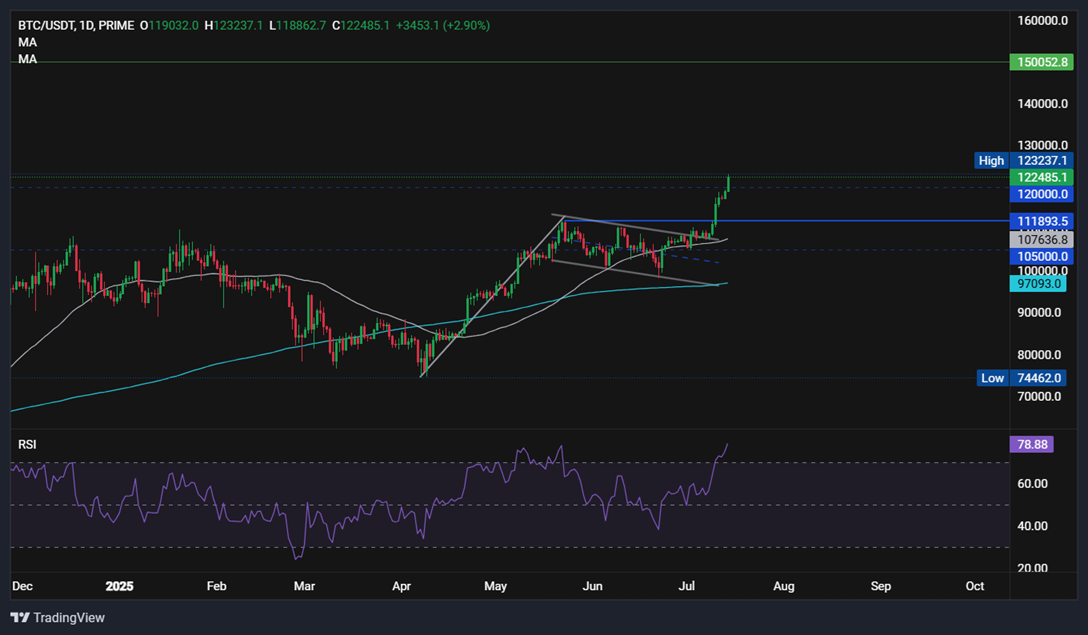The width and height of the screenshot is (1088, 635).
Task: Click the 97093.0 teal MA label
Action: click(x=1038, y=284)
